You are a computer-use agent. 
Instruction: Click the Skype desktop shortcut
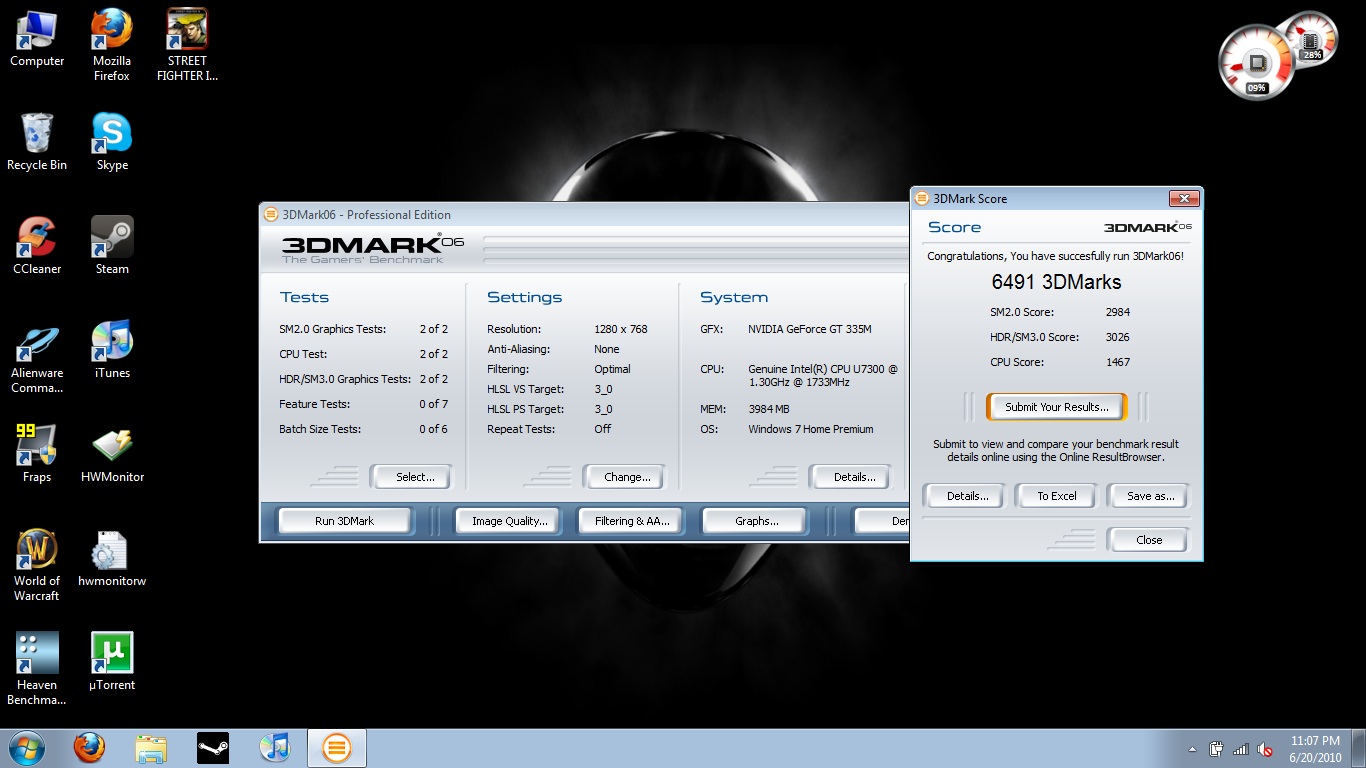(x=112, y=143)
